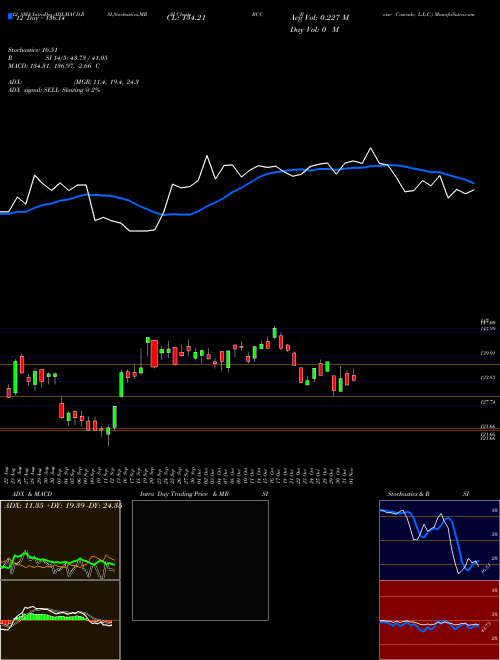
Task: Click the lowest candlestick with the long lower wick
Action: pos(108,434)
